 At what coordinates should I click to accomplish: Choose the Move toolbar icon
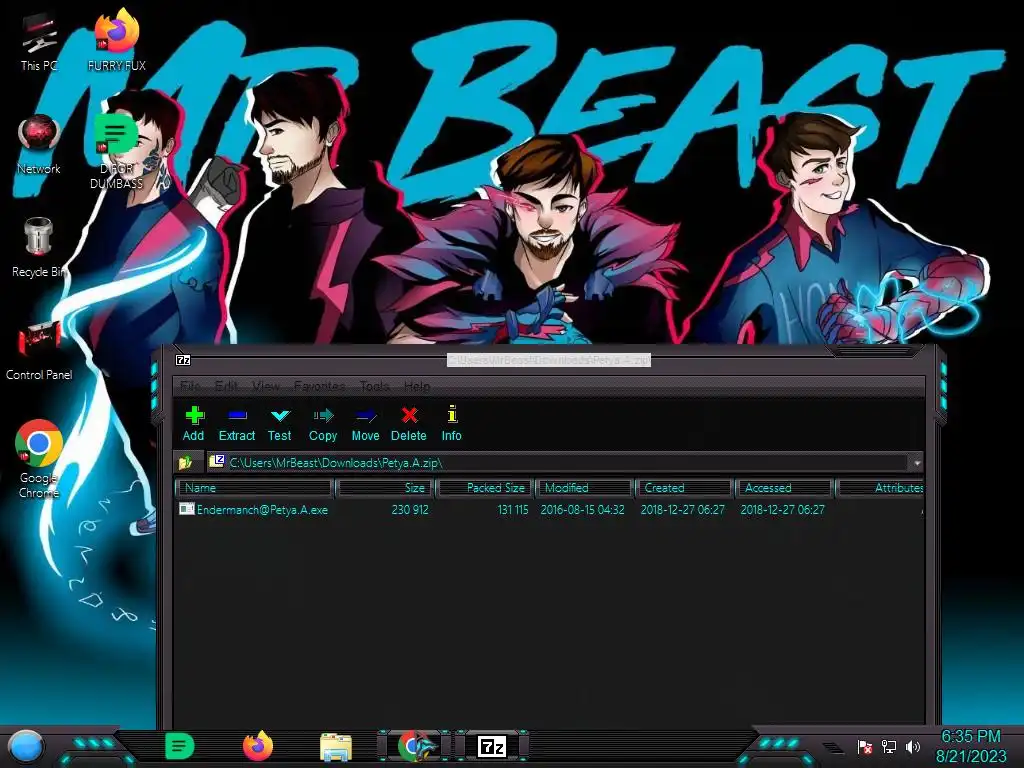point(365,424)
